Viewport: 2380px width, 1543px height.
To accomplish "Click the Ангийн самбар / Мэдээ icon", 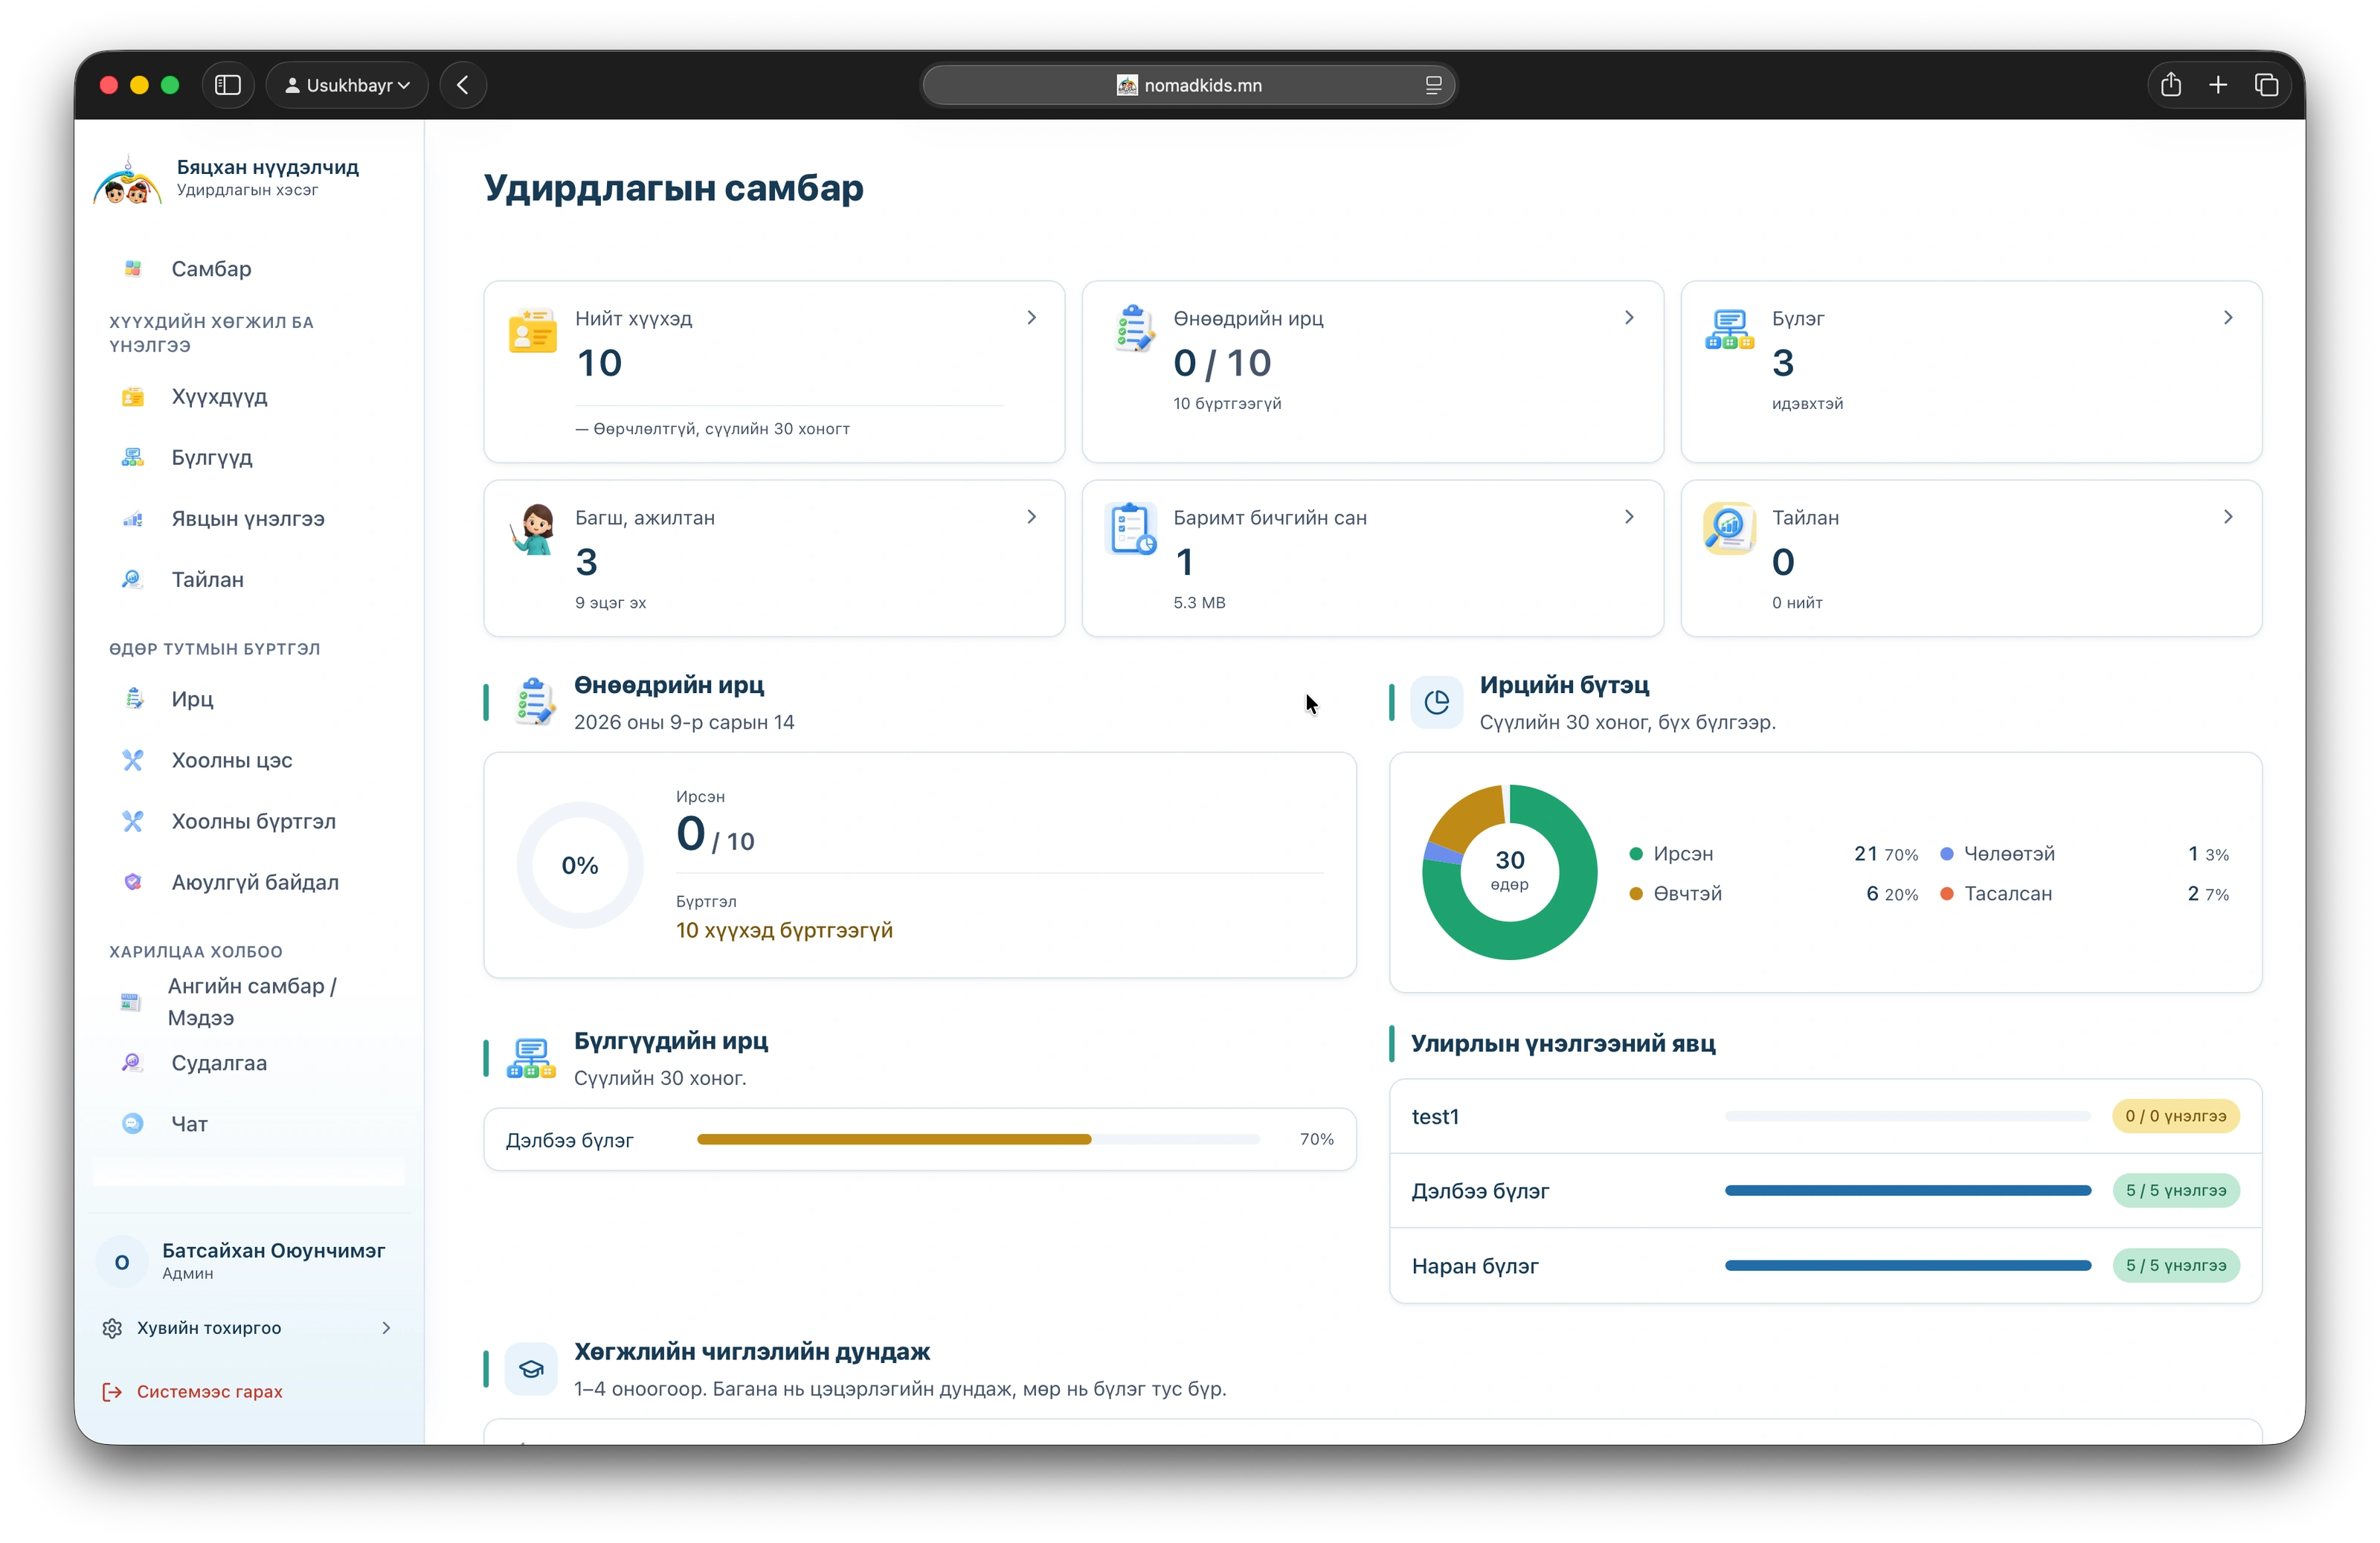I will pos(130,1002).
